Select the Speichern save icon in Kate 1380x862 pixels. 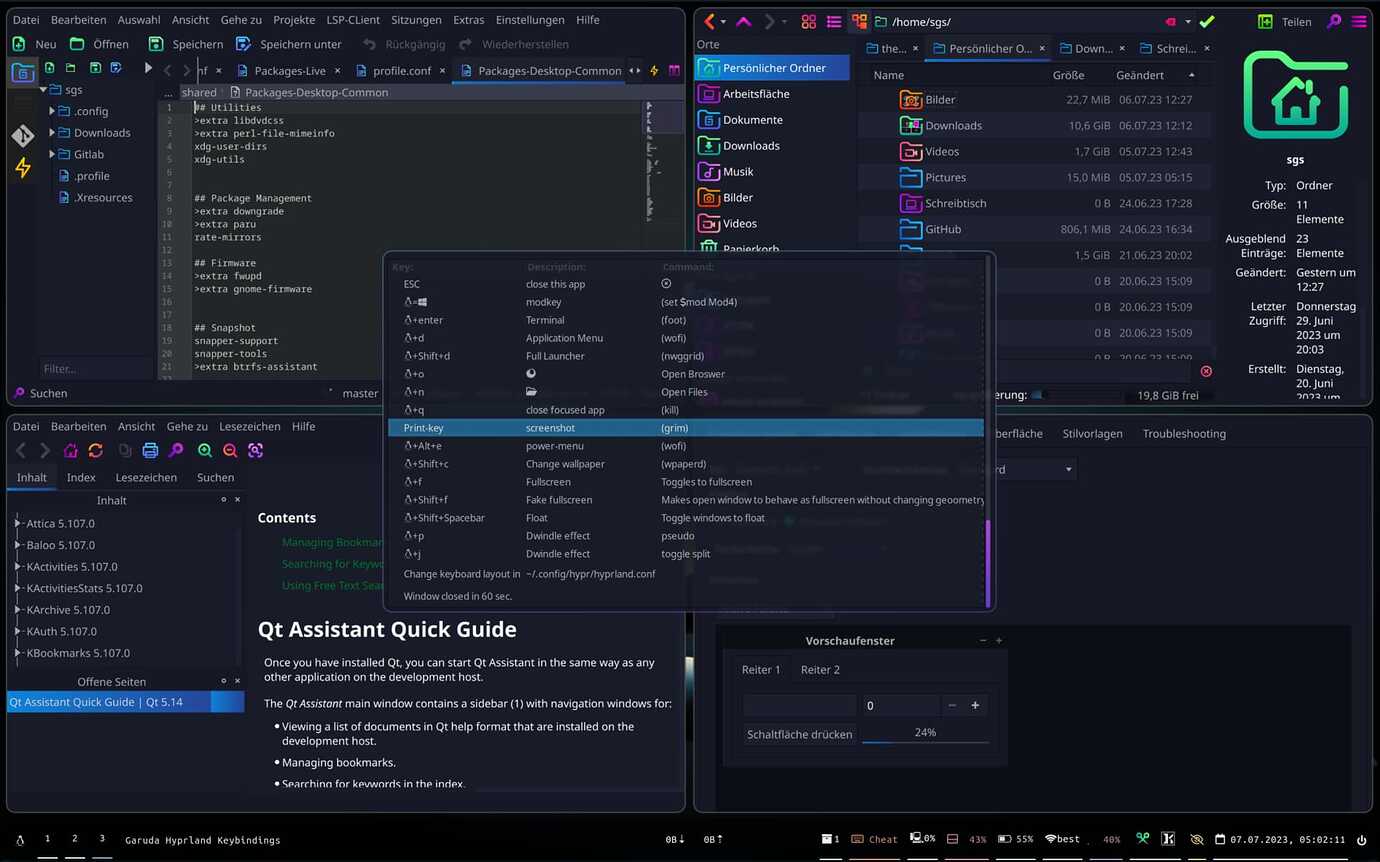click(x=156, y=44)
